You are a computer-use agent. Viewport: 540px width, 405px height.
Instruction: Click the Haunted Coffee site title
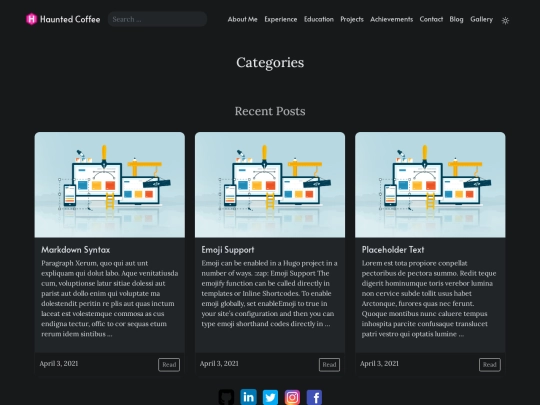click(x=70, y=19)
